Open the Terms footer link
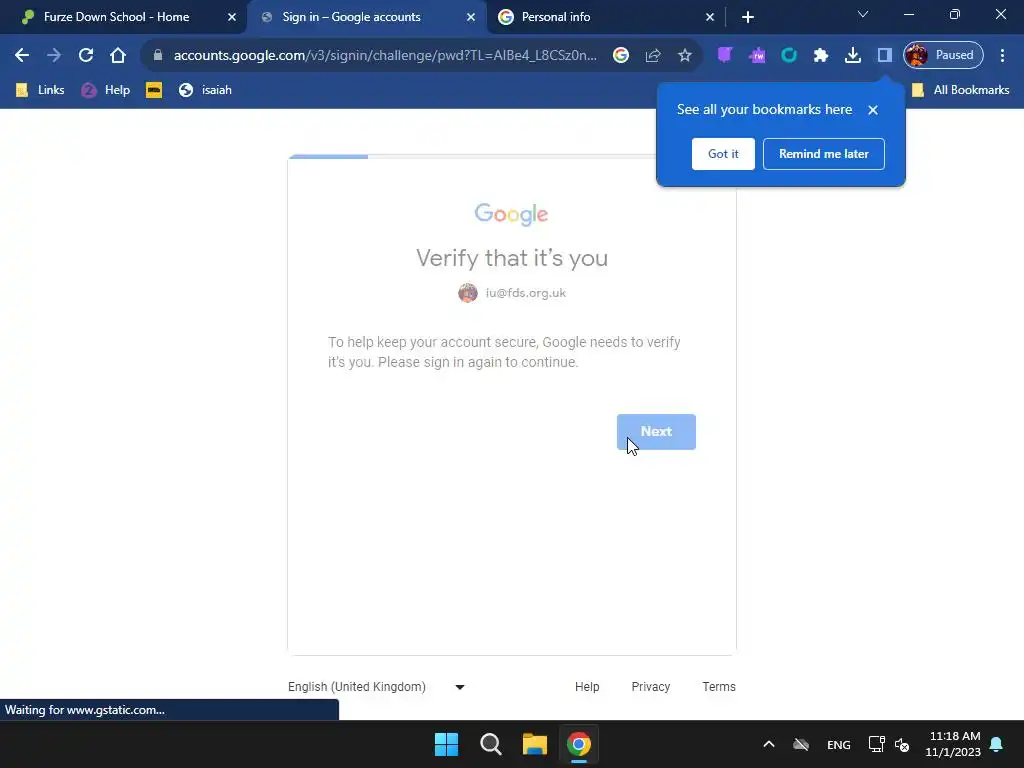 719,687
